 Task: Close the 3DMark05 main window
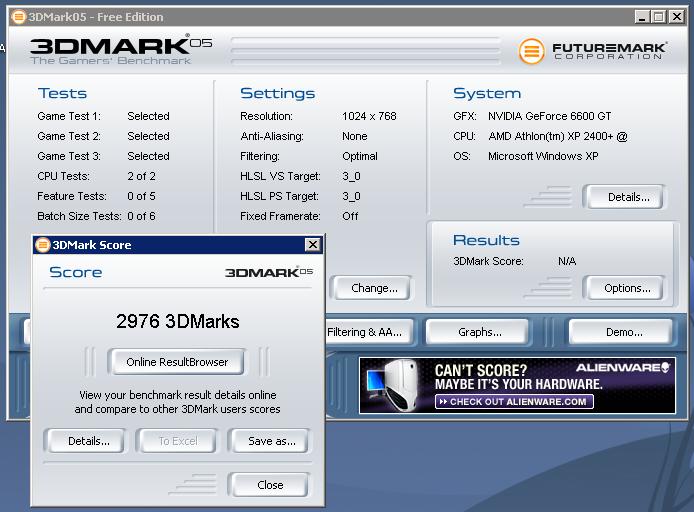[677, 17]
